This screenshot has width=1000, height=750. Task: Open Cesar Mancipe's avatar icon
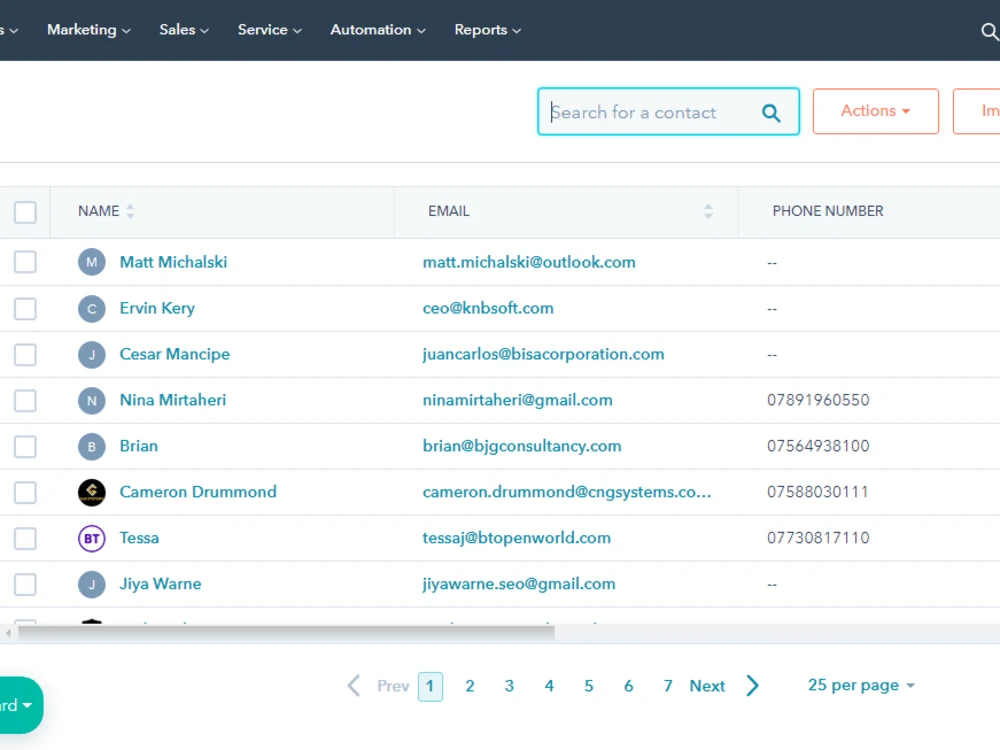pos(92,355)
